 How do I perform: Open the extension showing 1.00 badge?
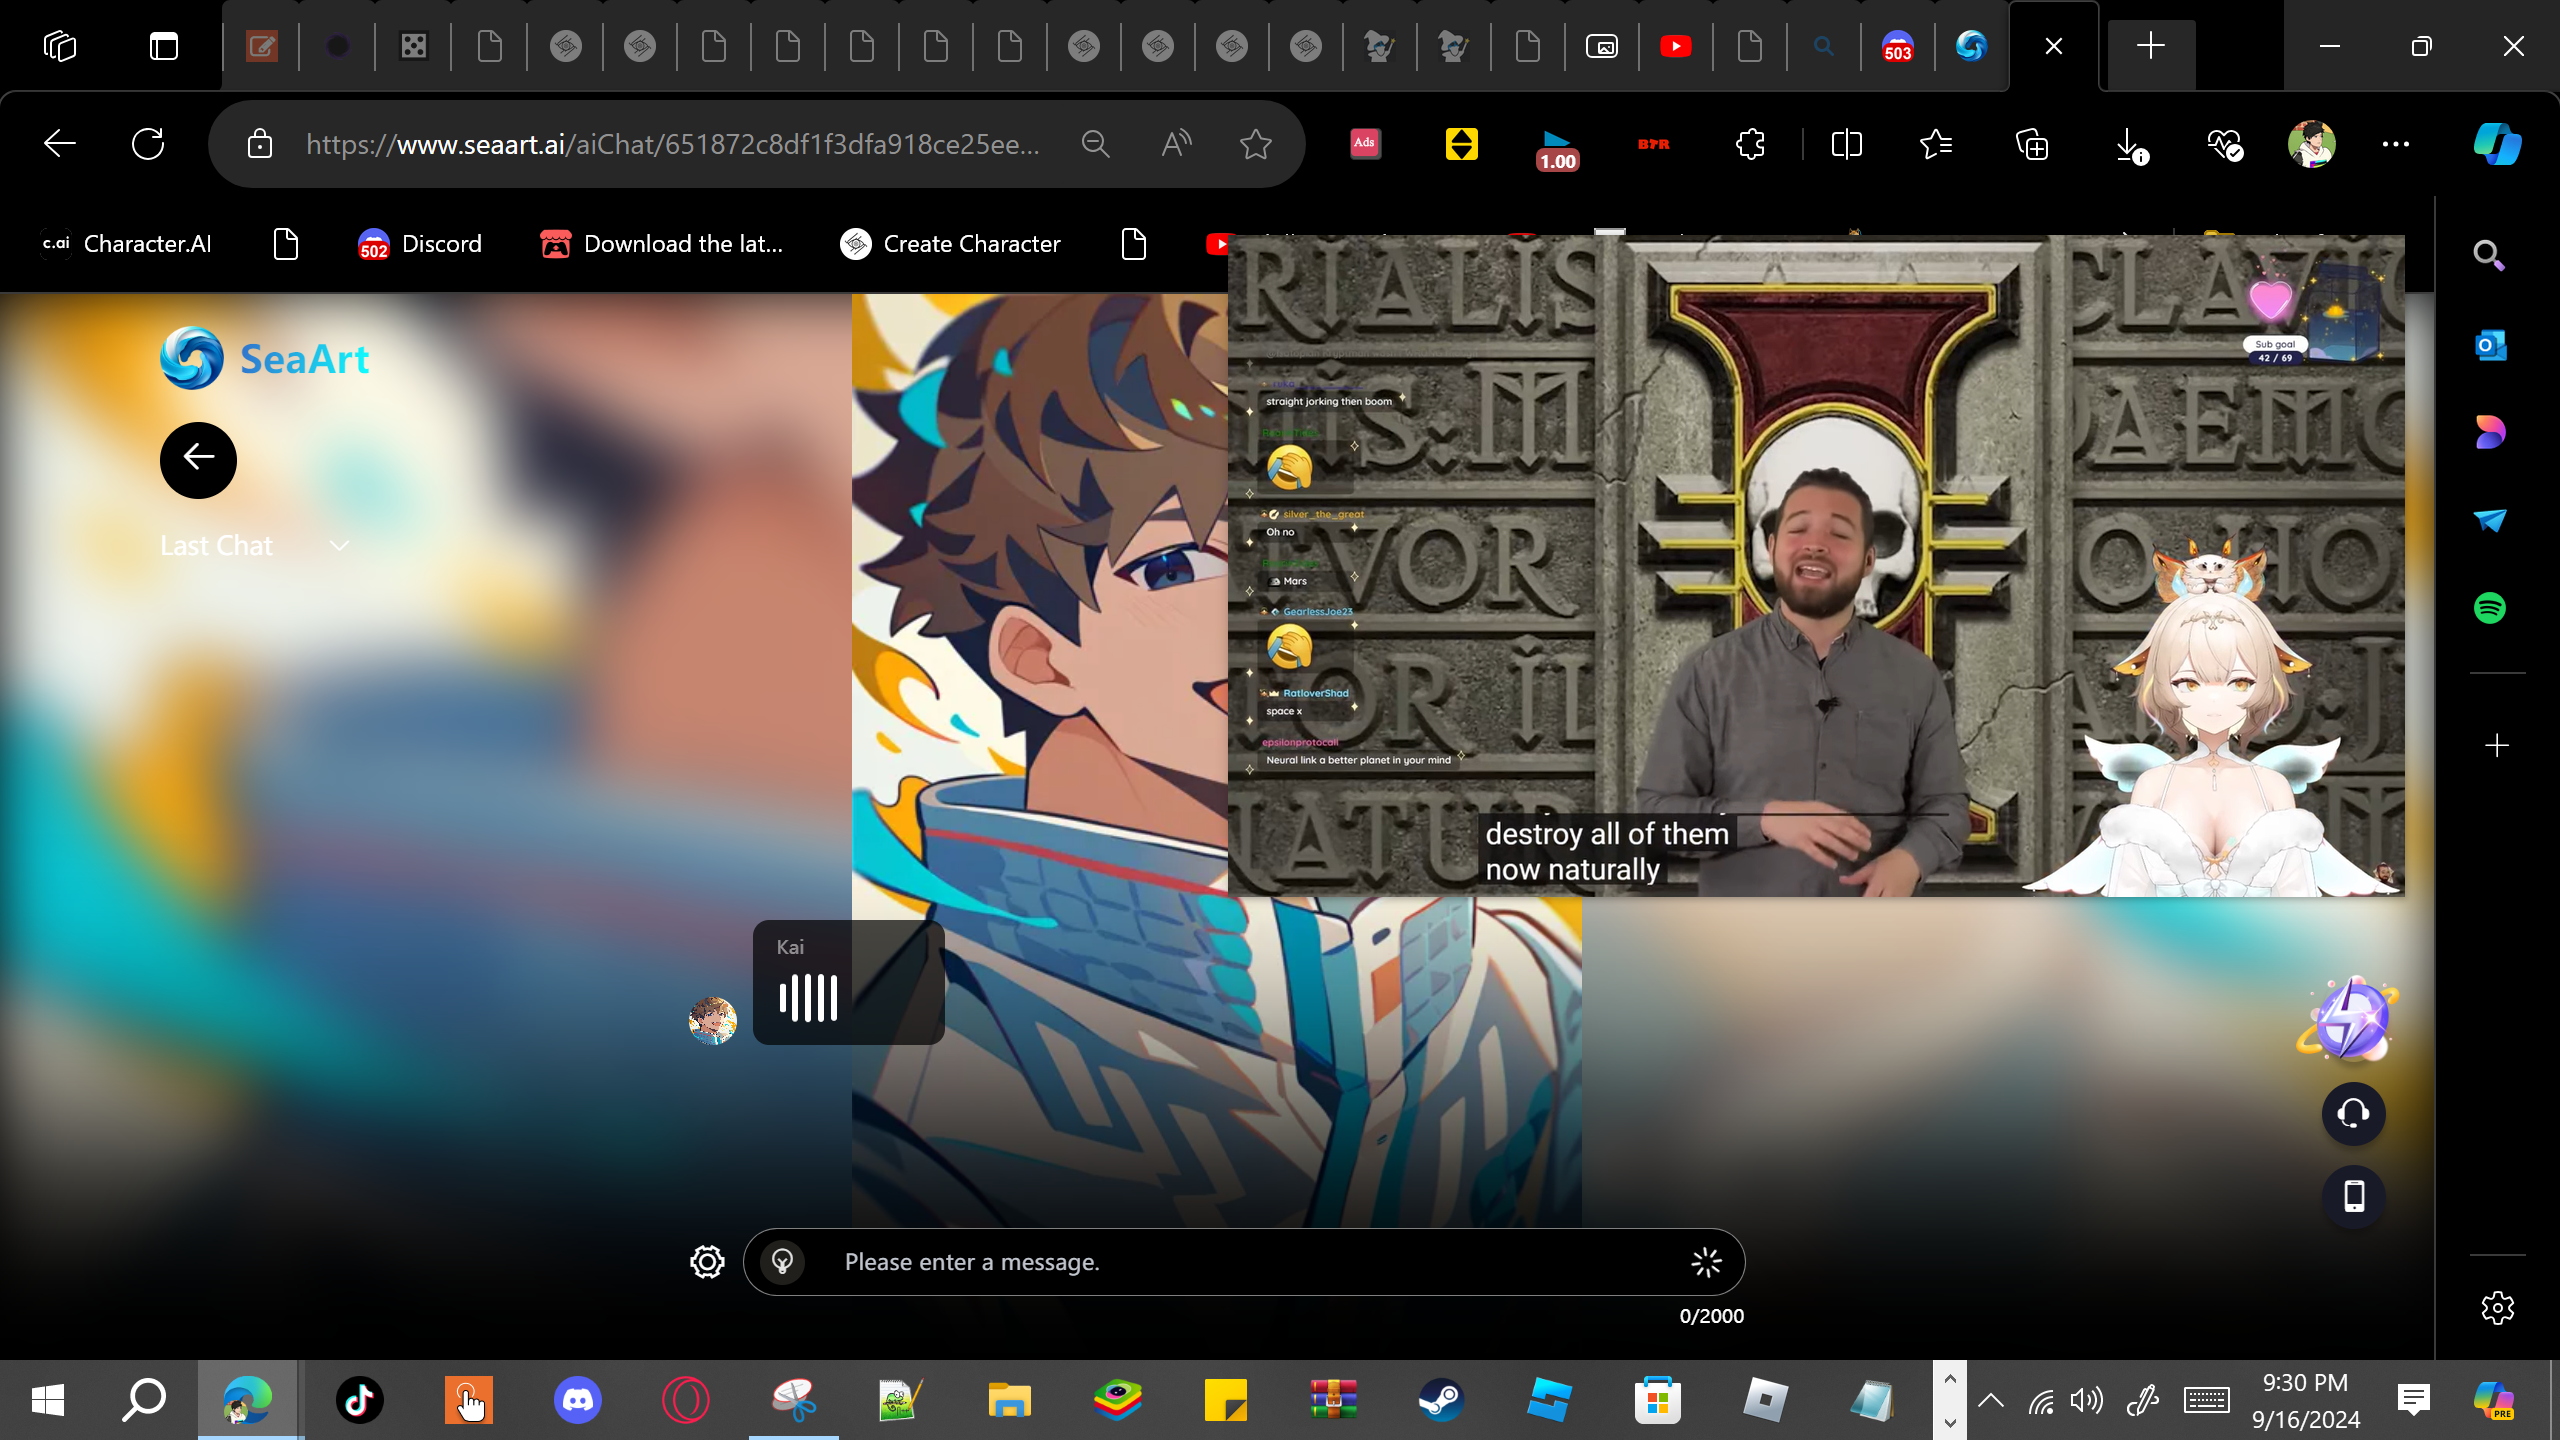[x=1557, y=148]
